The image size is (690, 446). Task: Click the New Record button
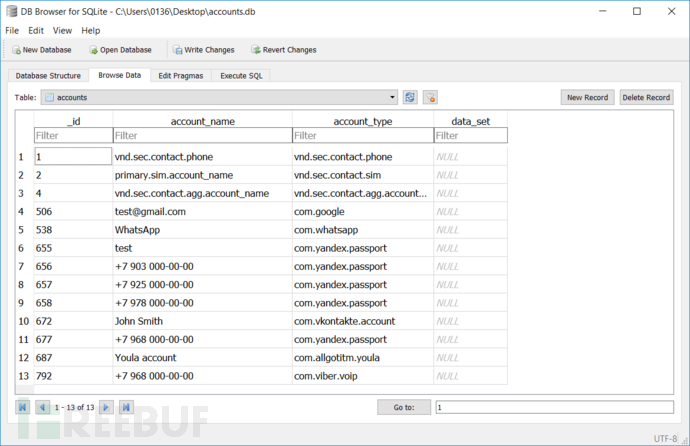click(x=587, y=97)
